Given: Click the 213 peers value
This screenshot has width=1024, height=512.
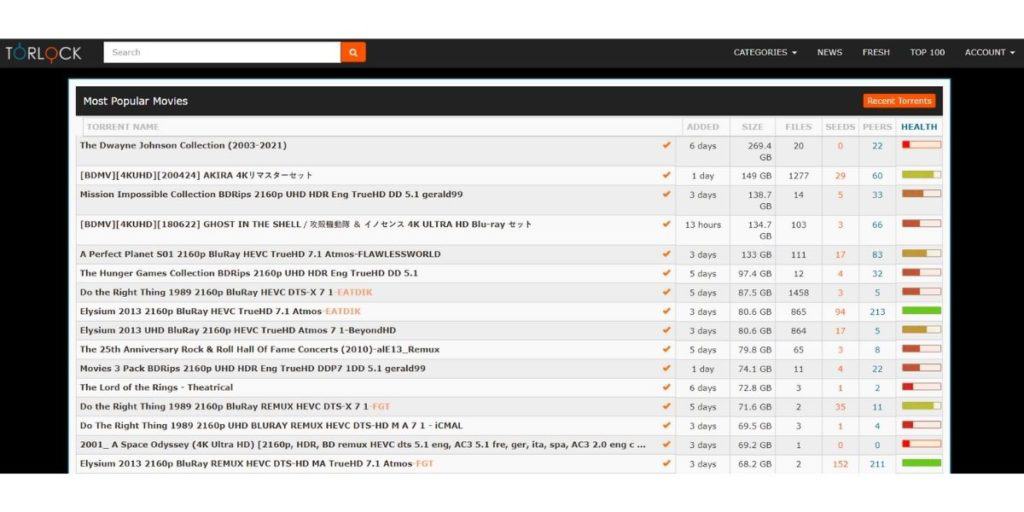Looking at the screenshot, I should (877, 312).
